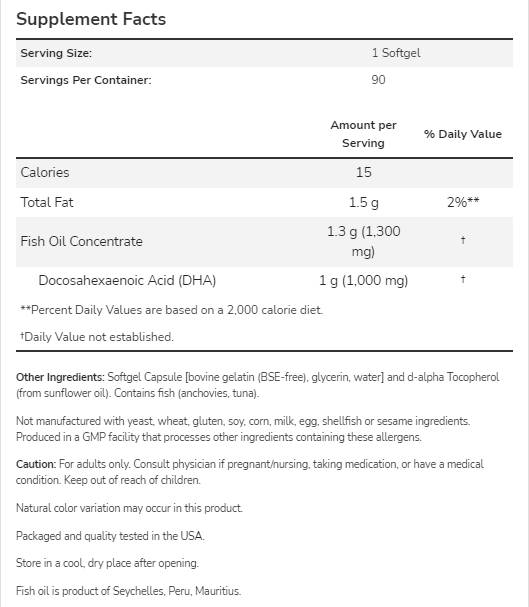Select the Docosahexaenoic Acid (DHA) row
Screen dimensions: 529x607
(264, 280)
